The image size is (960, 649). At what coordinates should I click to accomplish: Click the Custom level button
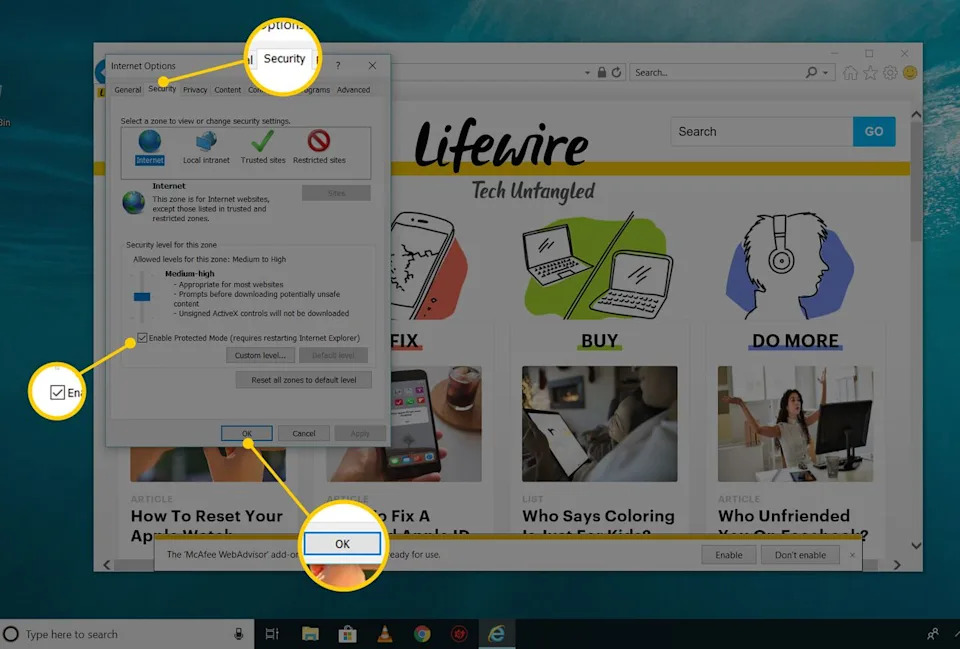tap(260, 355)
